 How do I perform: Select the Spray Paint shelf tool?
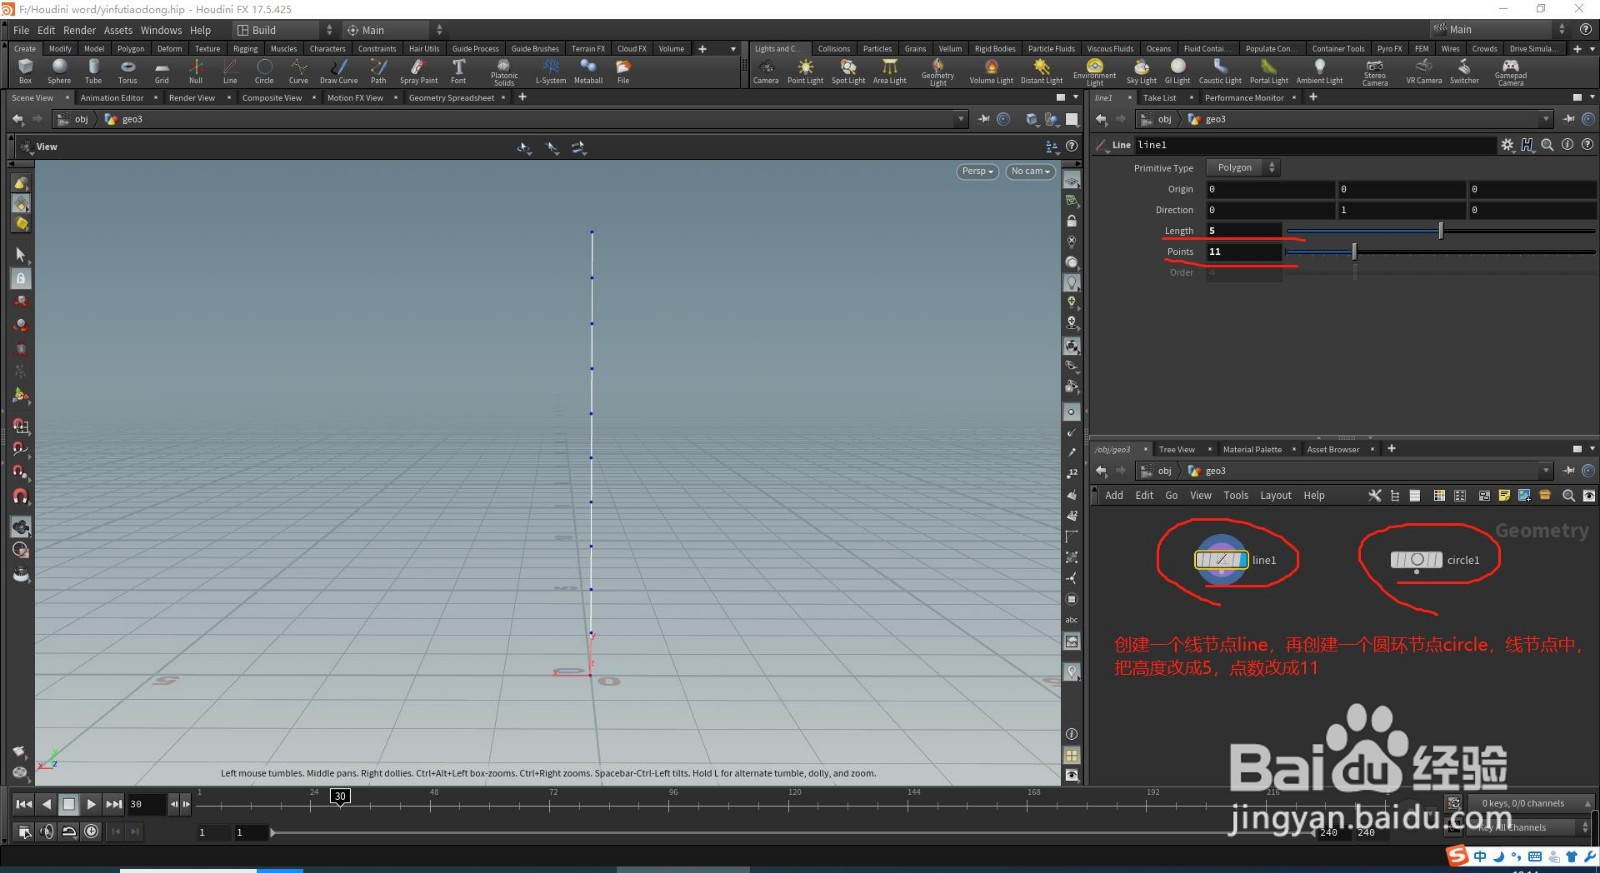coord(419,71)
